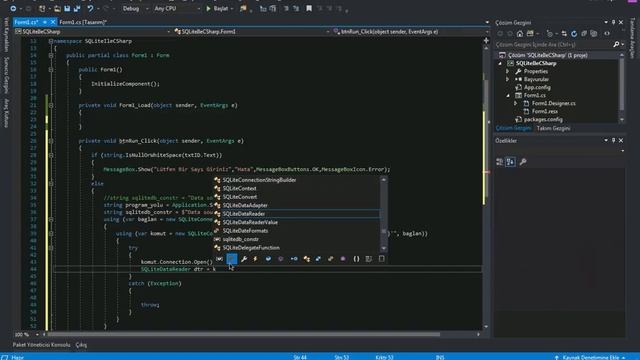Image resolution: width=640 pixels, height=360 pixels.
Task: Open the Debug configuration dropdown
Action: 135,9
